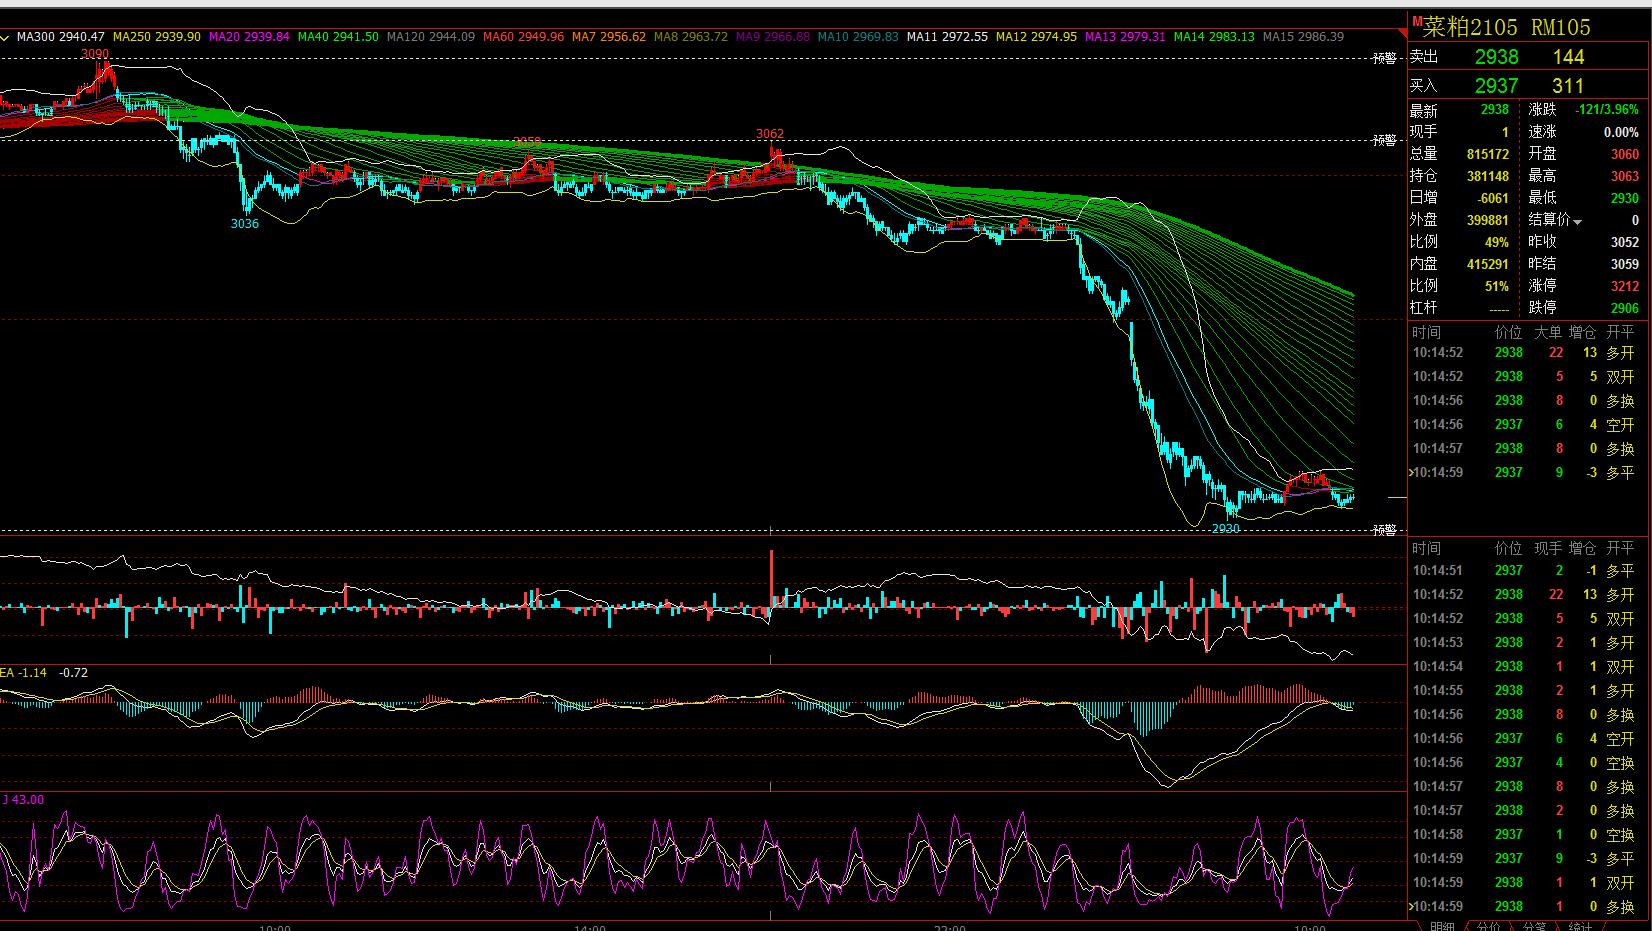
Task: Open the 结算价 dropdown arrow
Action: (1578, 221)
